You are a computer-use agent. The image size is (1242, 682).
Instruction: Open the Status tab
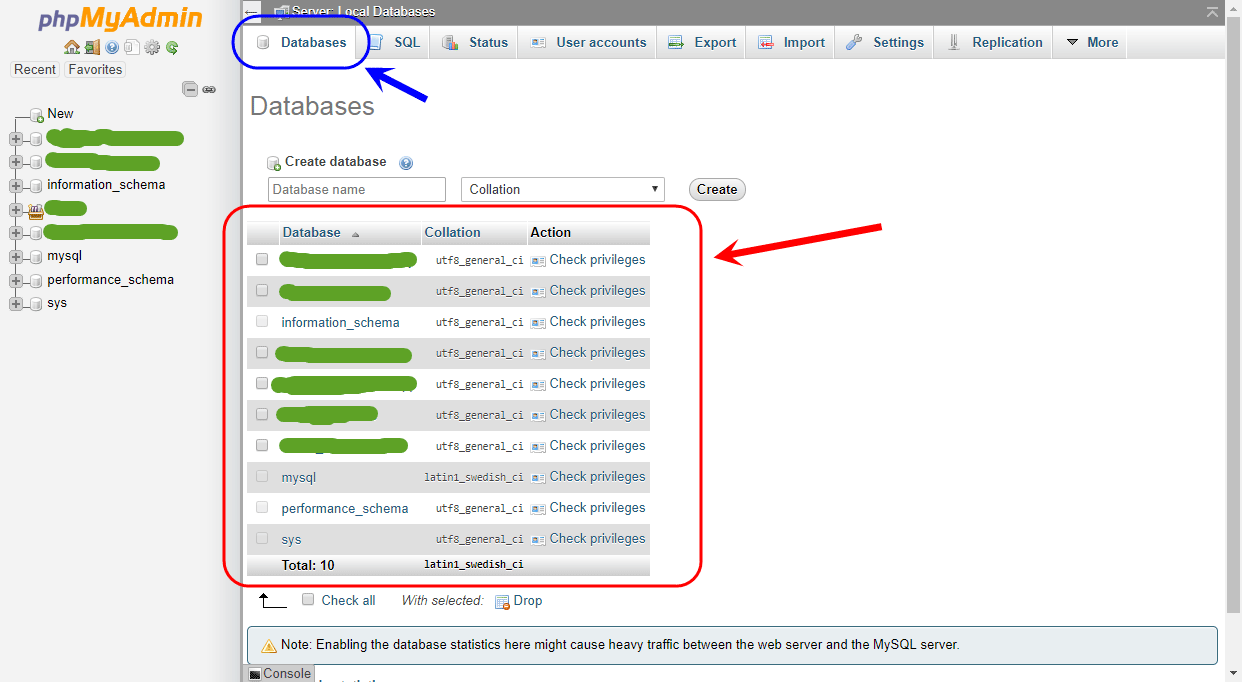tap(475, 42)
